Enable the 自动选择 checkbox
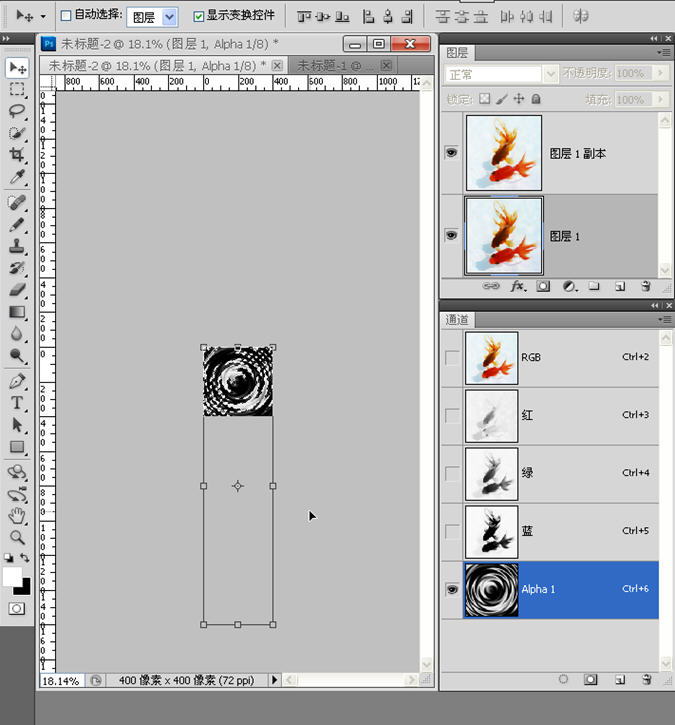Viewport: 675px width, 725px height. pyautogui.click(x=66, y=16)
